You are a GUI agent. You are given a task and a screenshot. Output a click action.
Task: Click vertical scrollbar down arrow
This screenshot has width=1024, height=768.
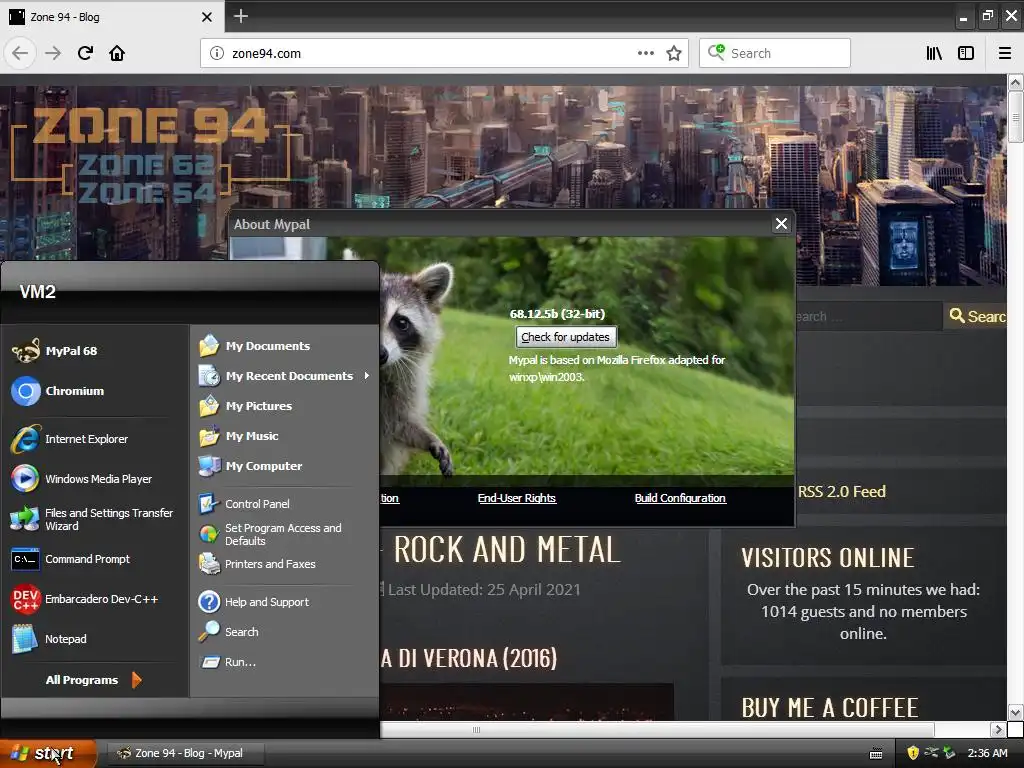(1015, 712)
